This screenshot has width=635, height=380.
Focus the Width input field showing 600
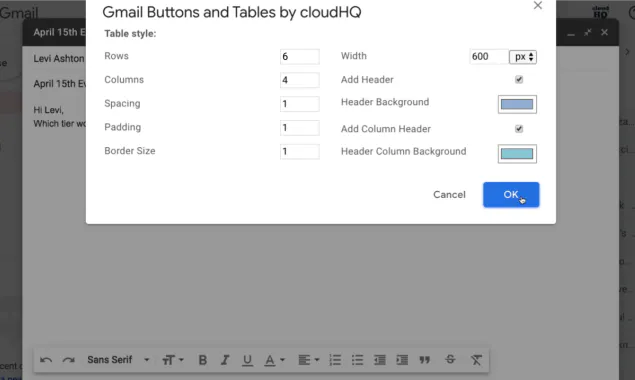[489, 57]
